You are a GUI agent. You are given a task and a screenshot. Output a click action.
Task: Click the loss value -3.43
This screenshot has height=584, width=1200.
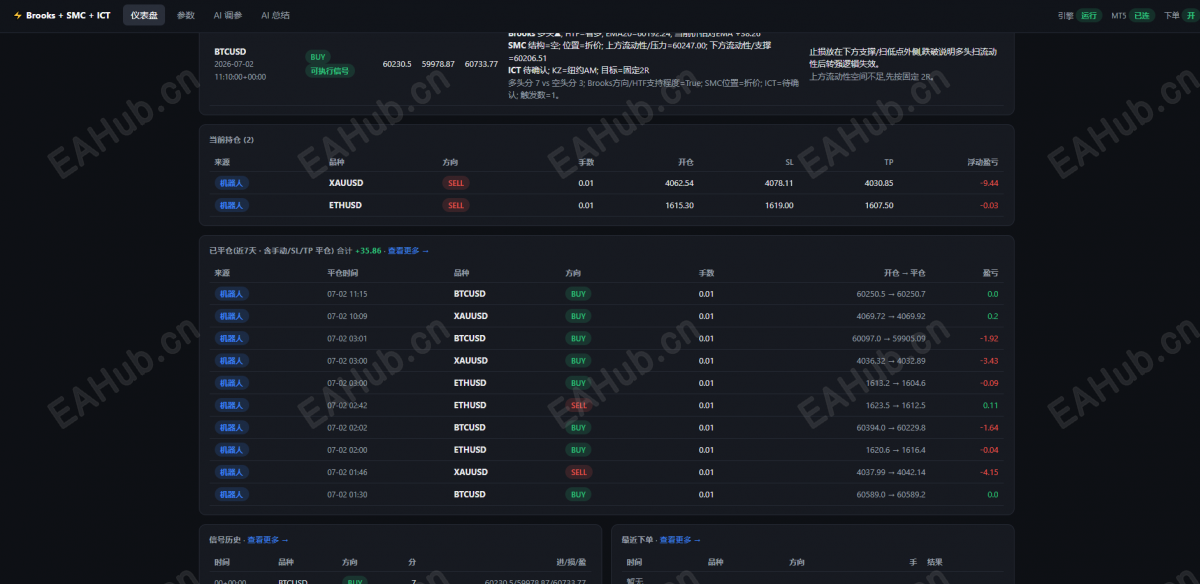click(989, 360)
